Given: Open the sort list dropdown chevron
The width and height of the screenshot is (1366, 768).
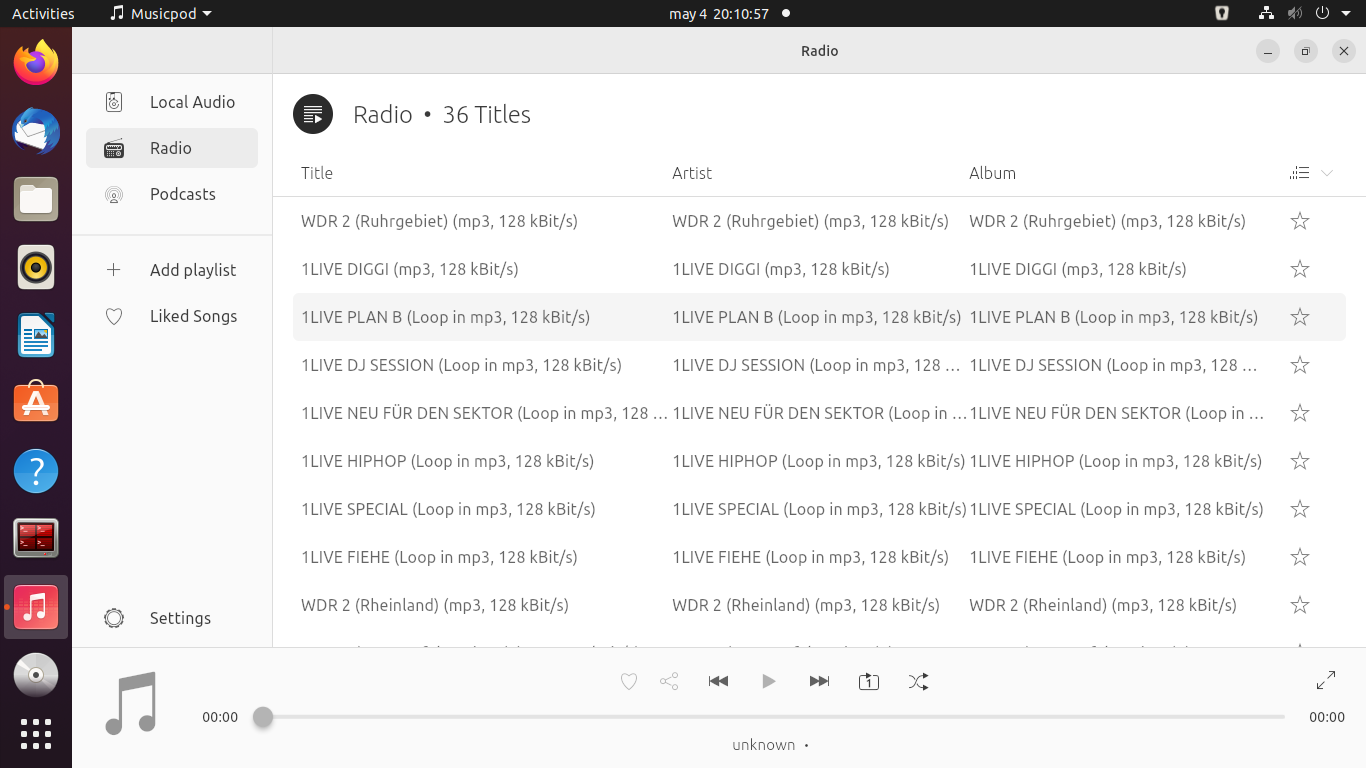Looking at the screenshot, I should (1327, 173).
